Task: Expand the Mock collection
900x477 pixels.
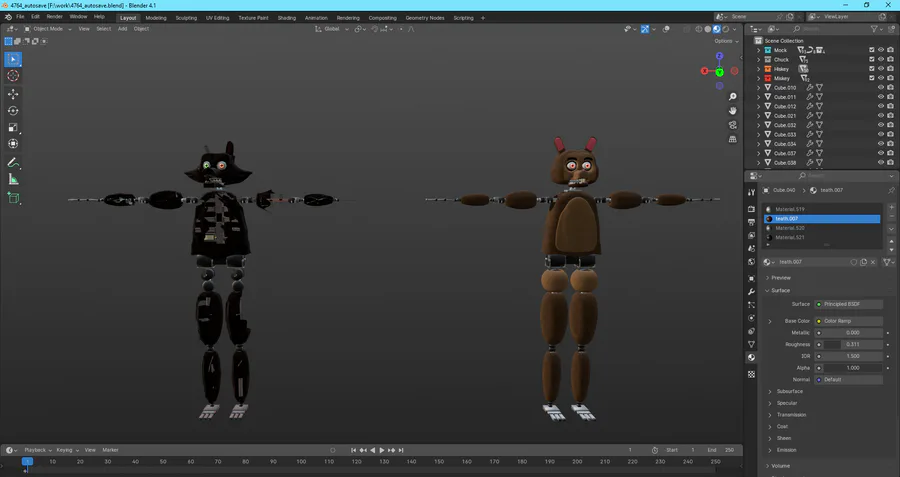Action: click(759, 51)
